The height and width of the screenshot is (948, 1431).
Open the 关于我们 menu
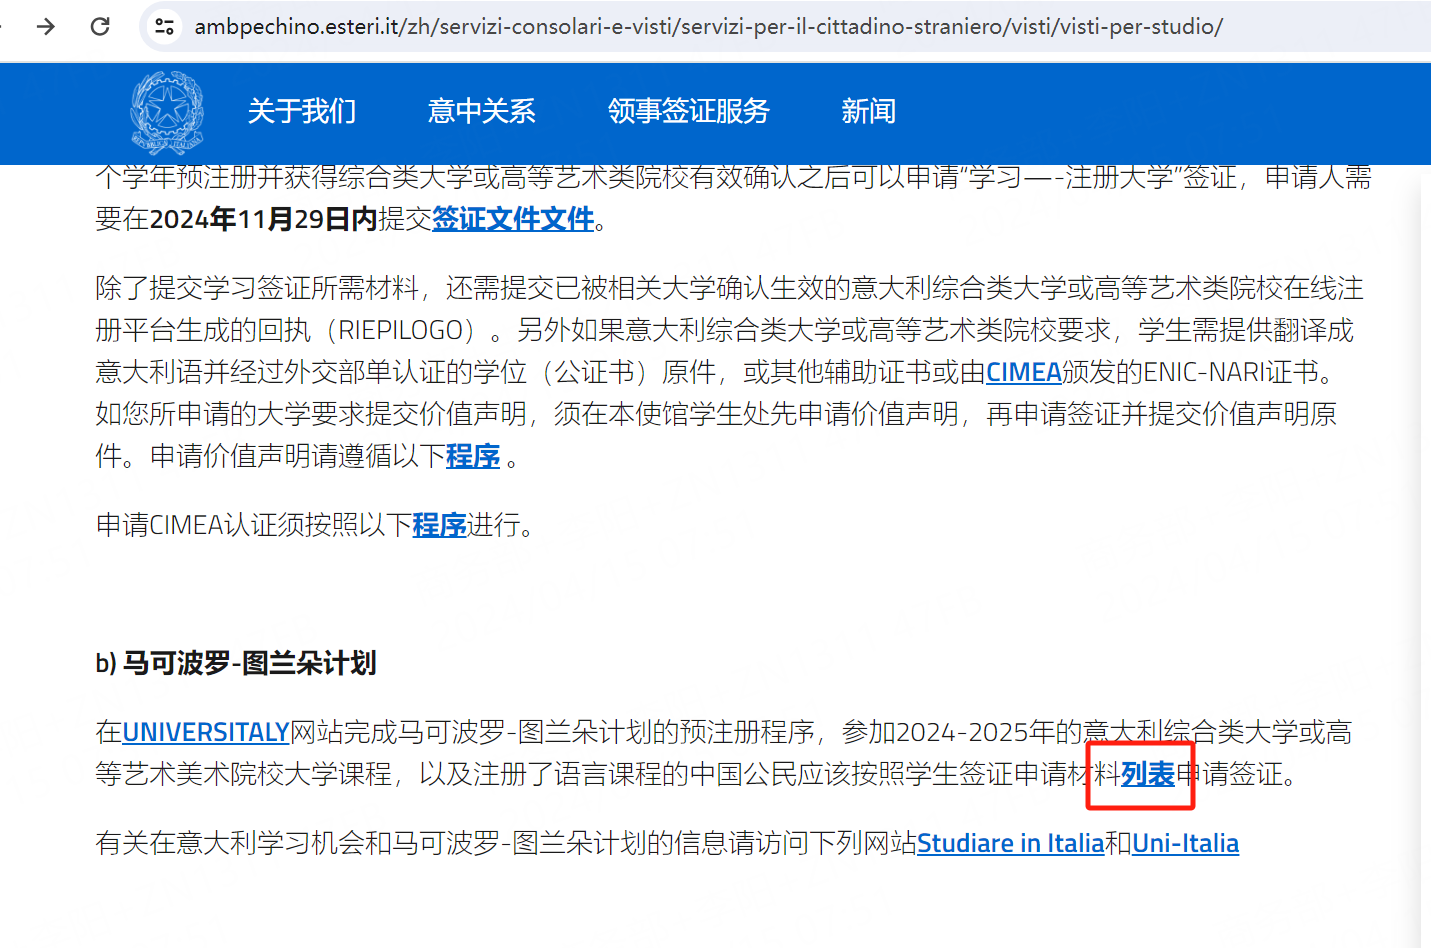(302, 111)
